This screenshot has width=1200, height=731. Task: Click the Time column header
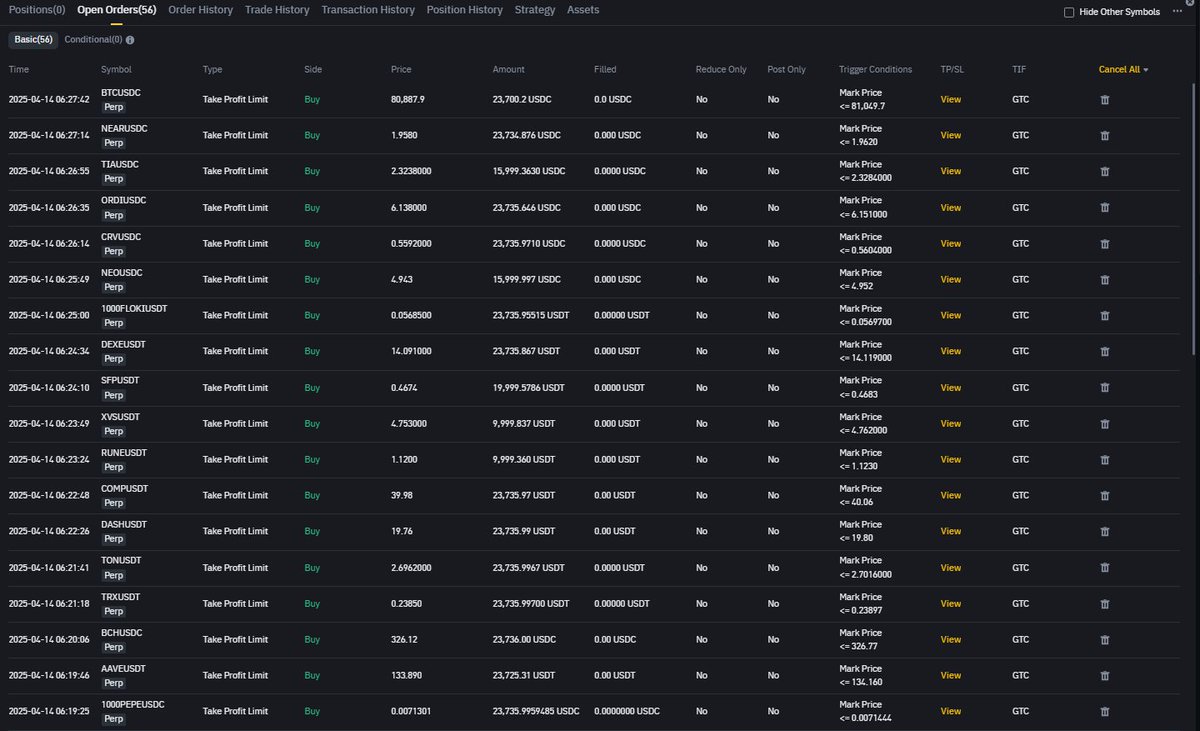pos(19,70)
